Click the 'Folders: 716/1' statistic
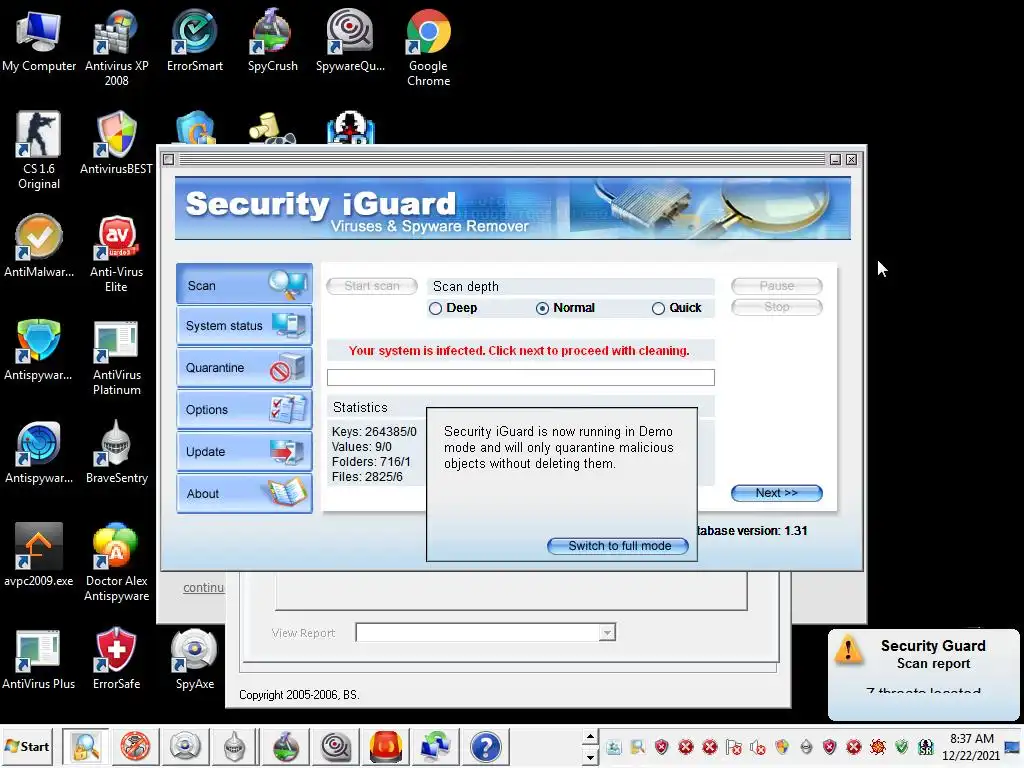 pyautogui.click(x=371, y=462)
